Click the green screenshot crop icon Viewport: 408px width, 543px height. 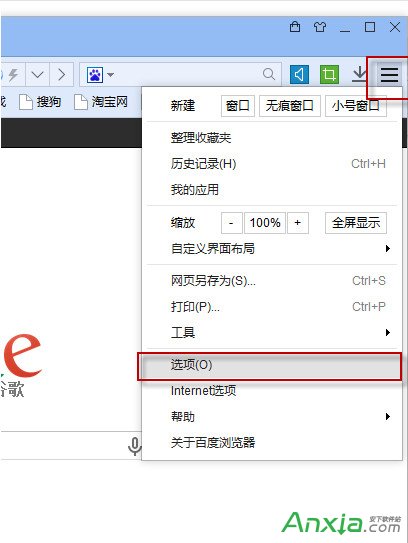pyautogui.click(x=329, y=74)
